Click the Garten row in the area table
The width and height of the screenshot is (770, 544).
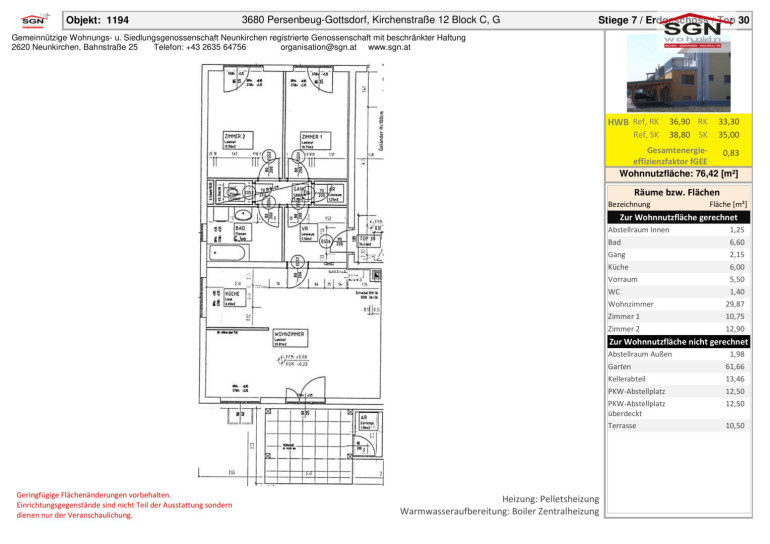click(x=677, y=367)
